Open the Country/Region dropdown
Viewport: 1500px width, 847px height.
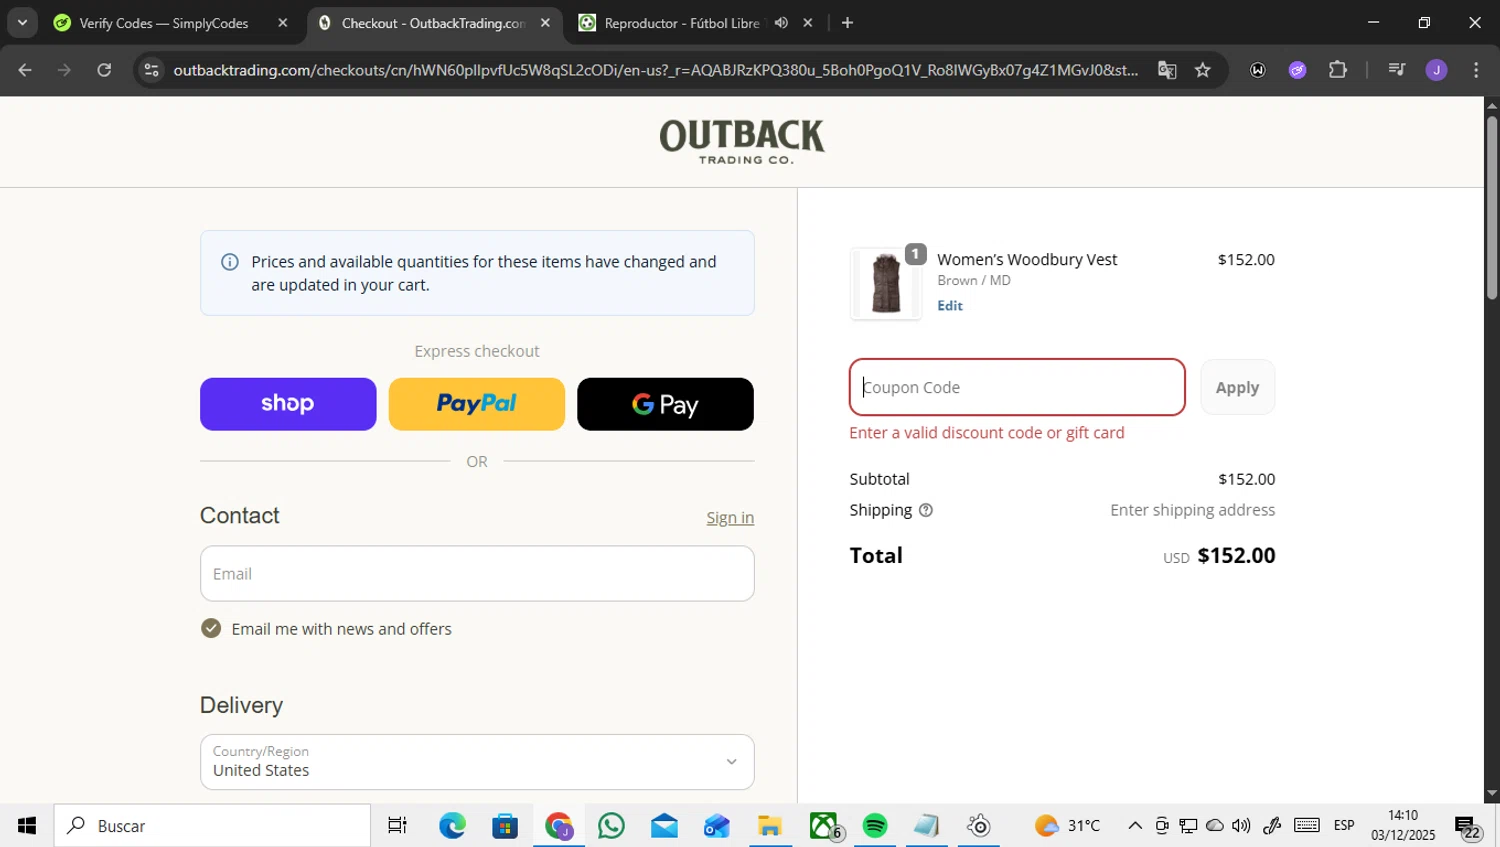(477, 762)
